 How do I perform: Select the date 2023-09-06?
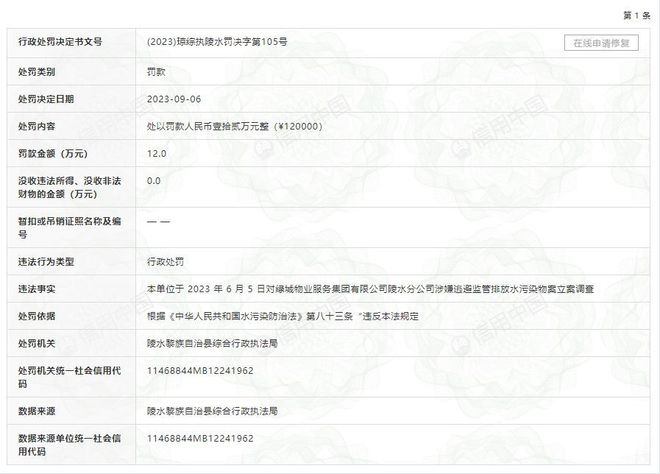pos(174,99)
